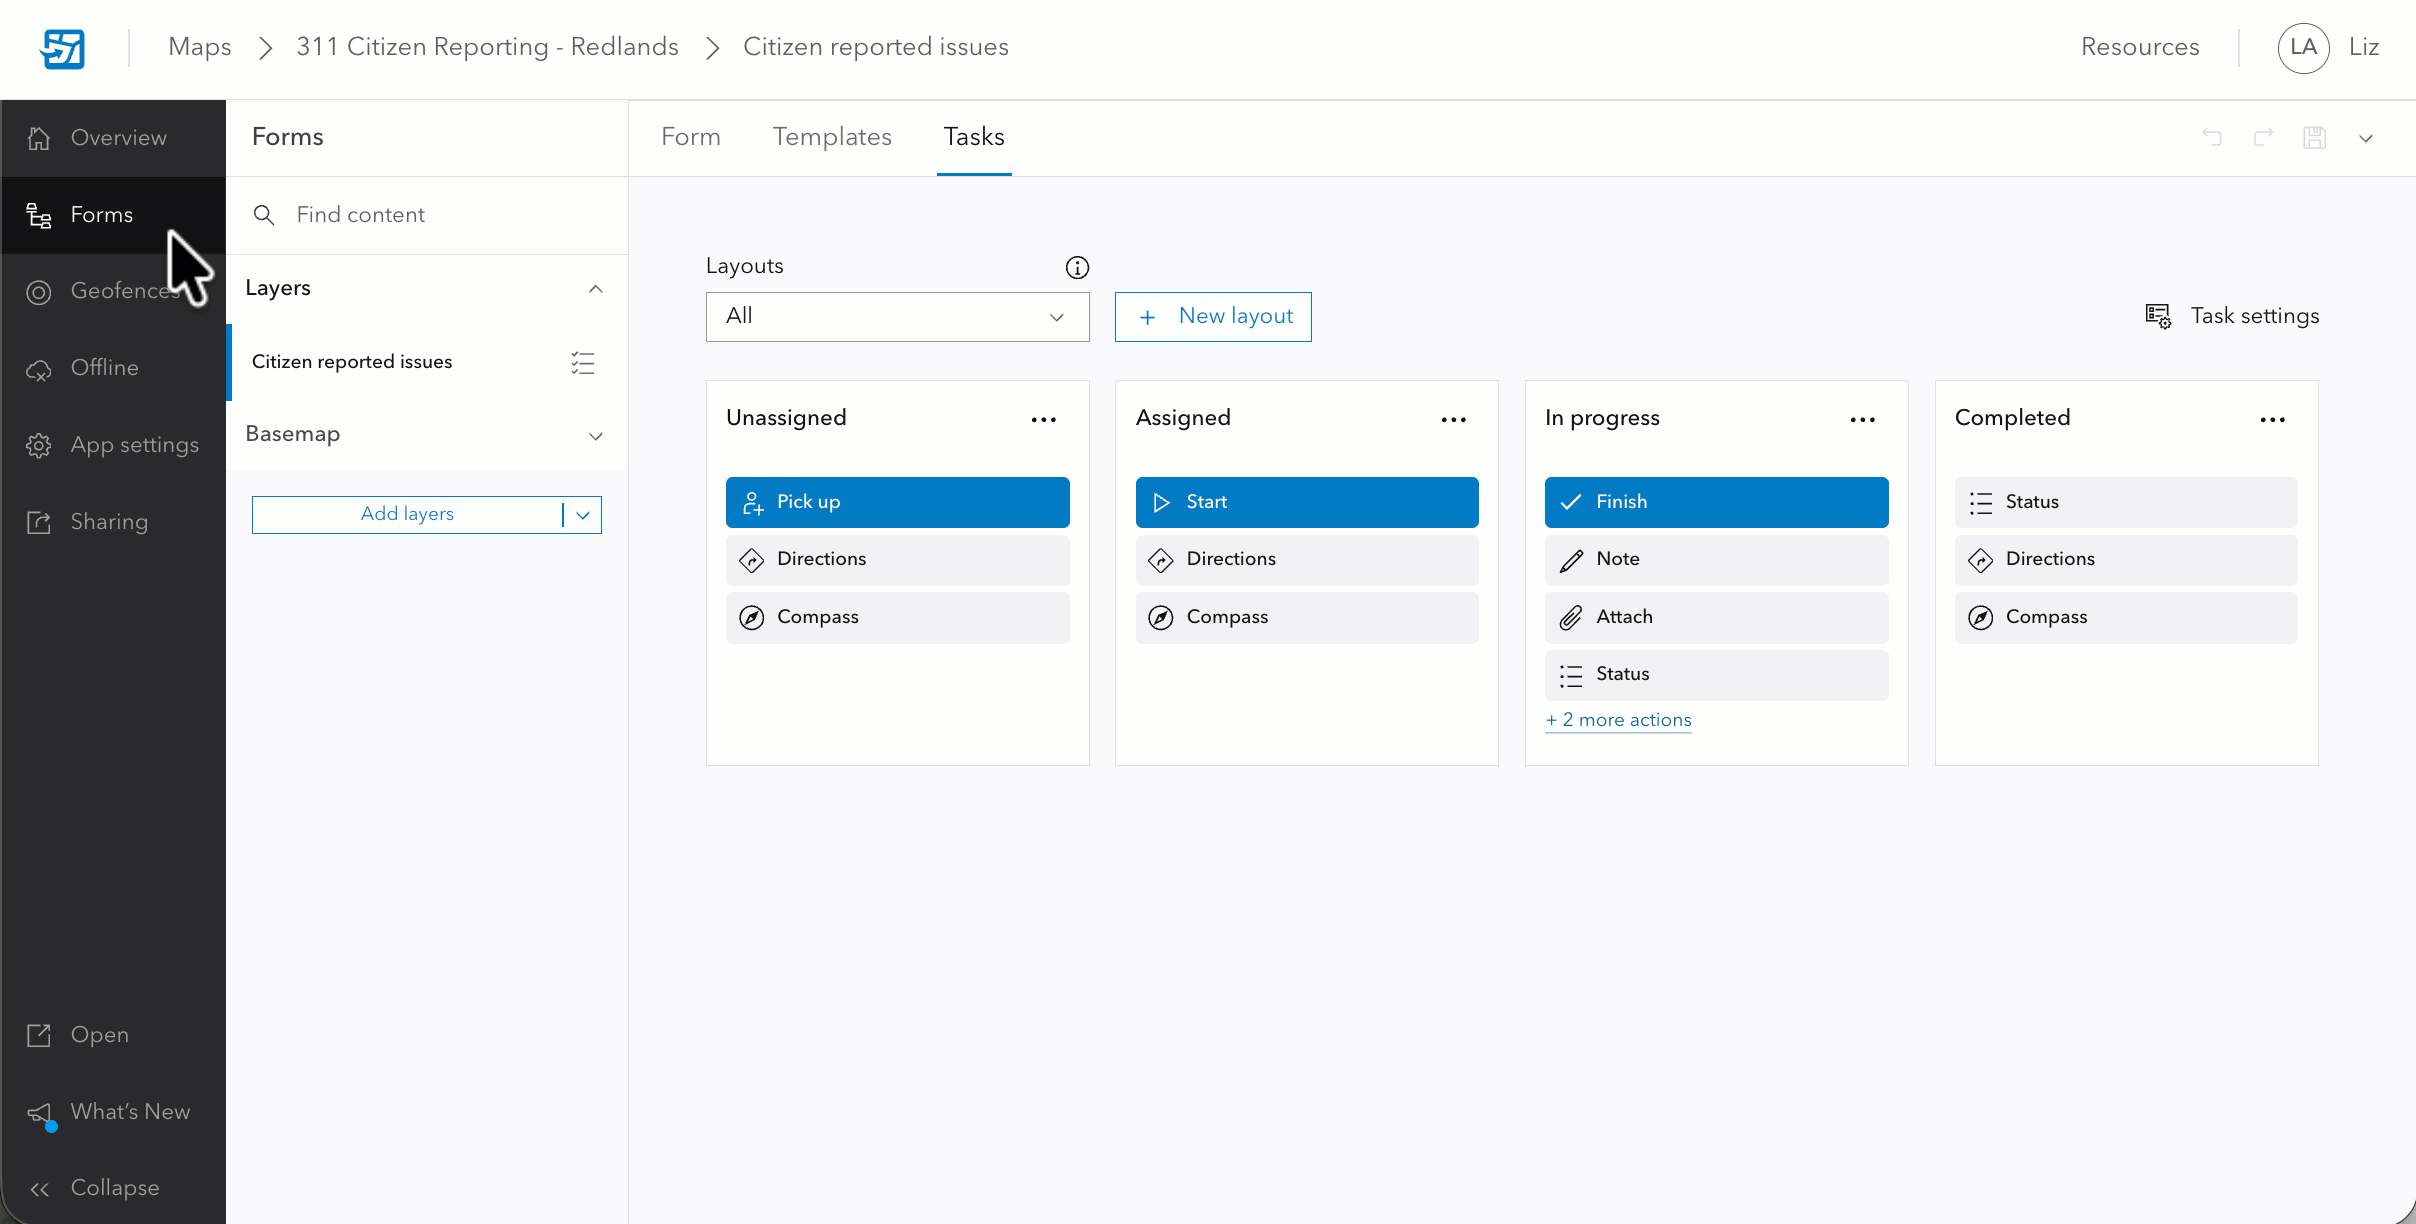Screen dimensions: 2416x1224
Task: Open App settings from the sidebar
Action: coord(134,445)
